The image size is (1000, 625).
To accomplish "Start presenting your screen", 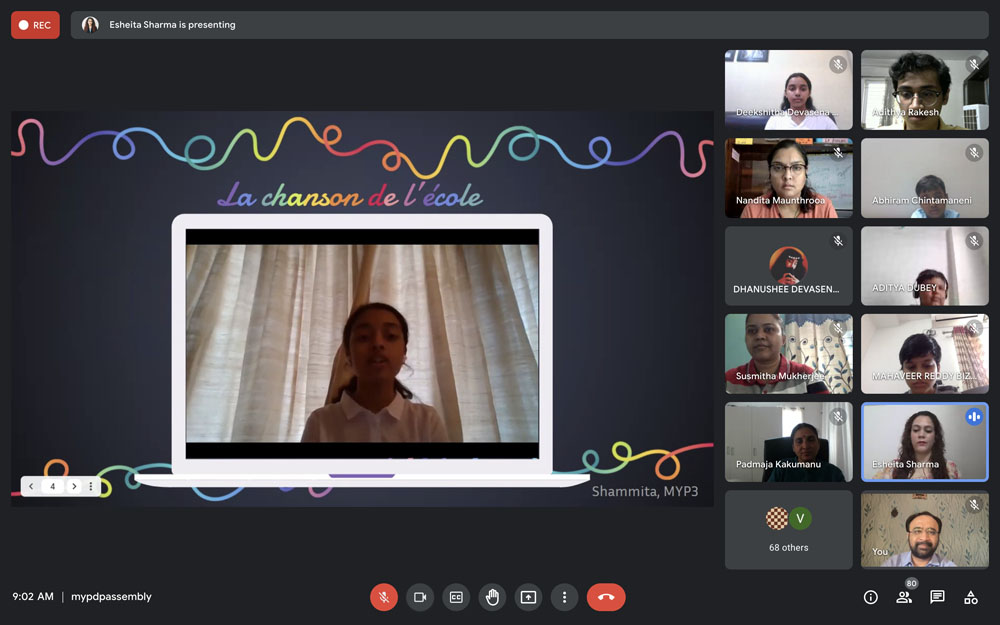I will coord(528,597).
